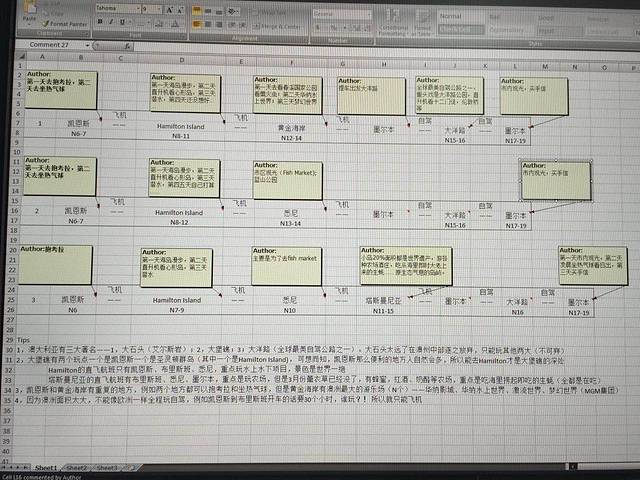Click the Insert Worksheet tab icon
640x480 pixels.
pyautogui.click(x=129, y=467)
